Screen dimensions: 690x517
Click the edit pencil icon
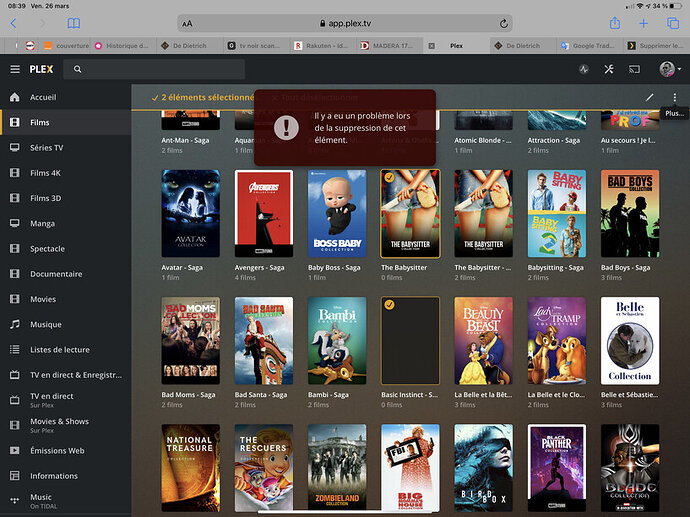click(650, 97)
